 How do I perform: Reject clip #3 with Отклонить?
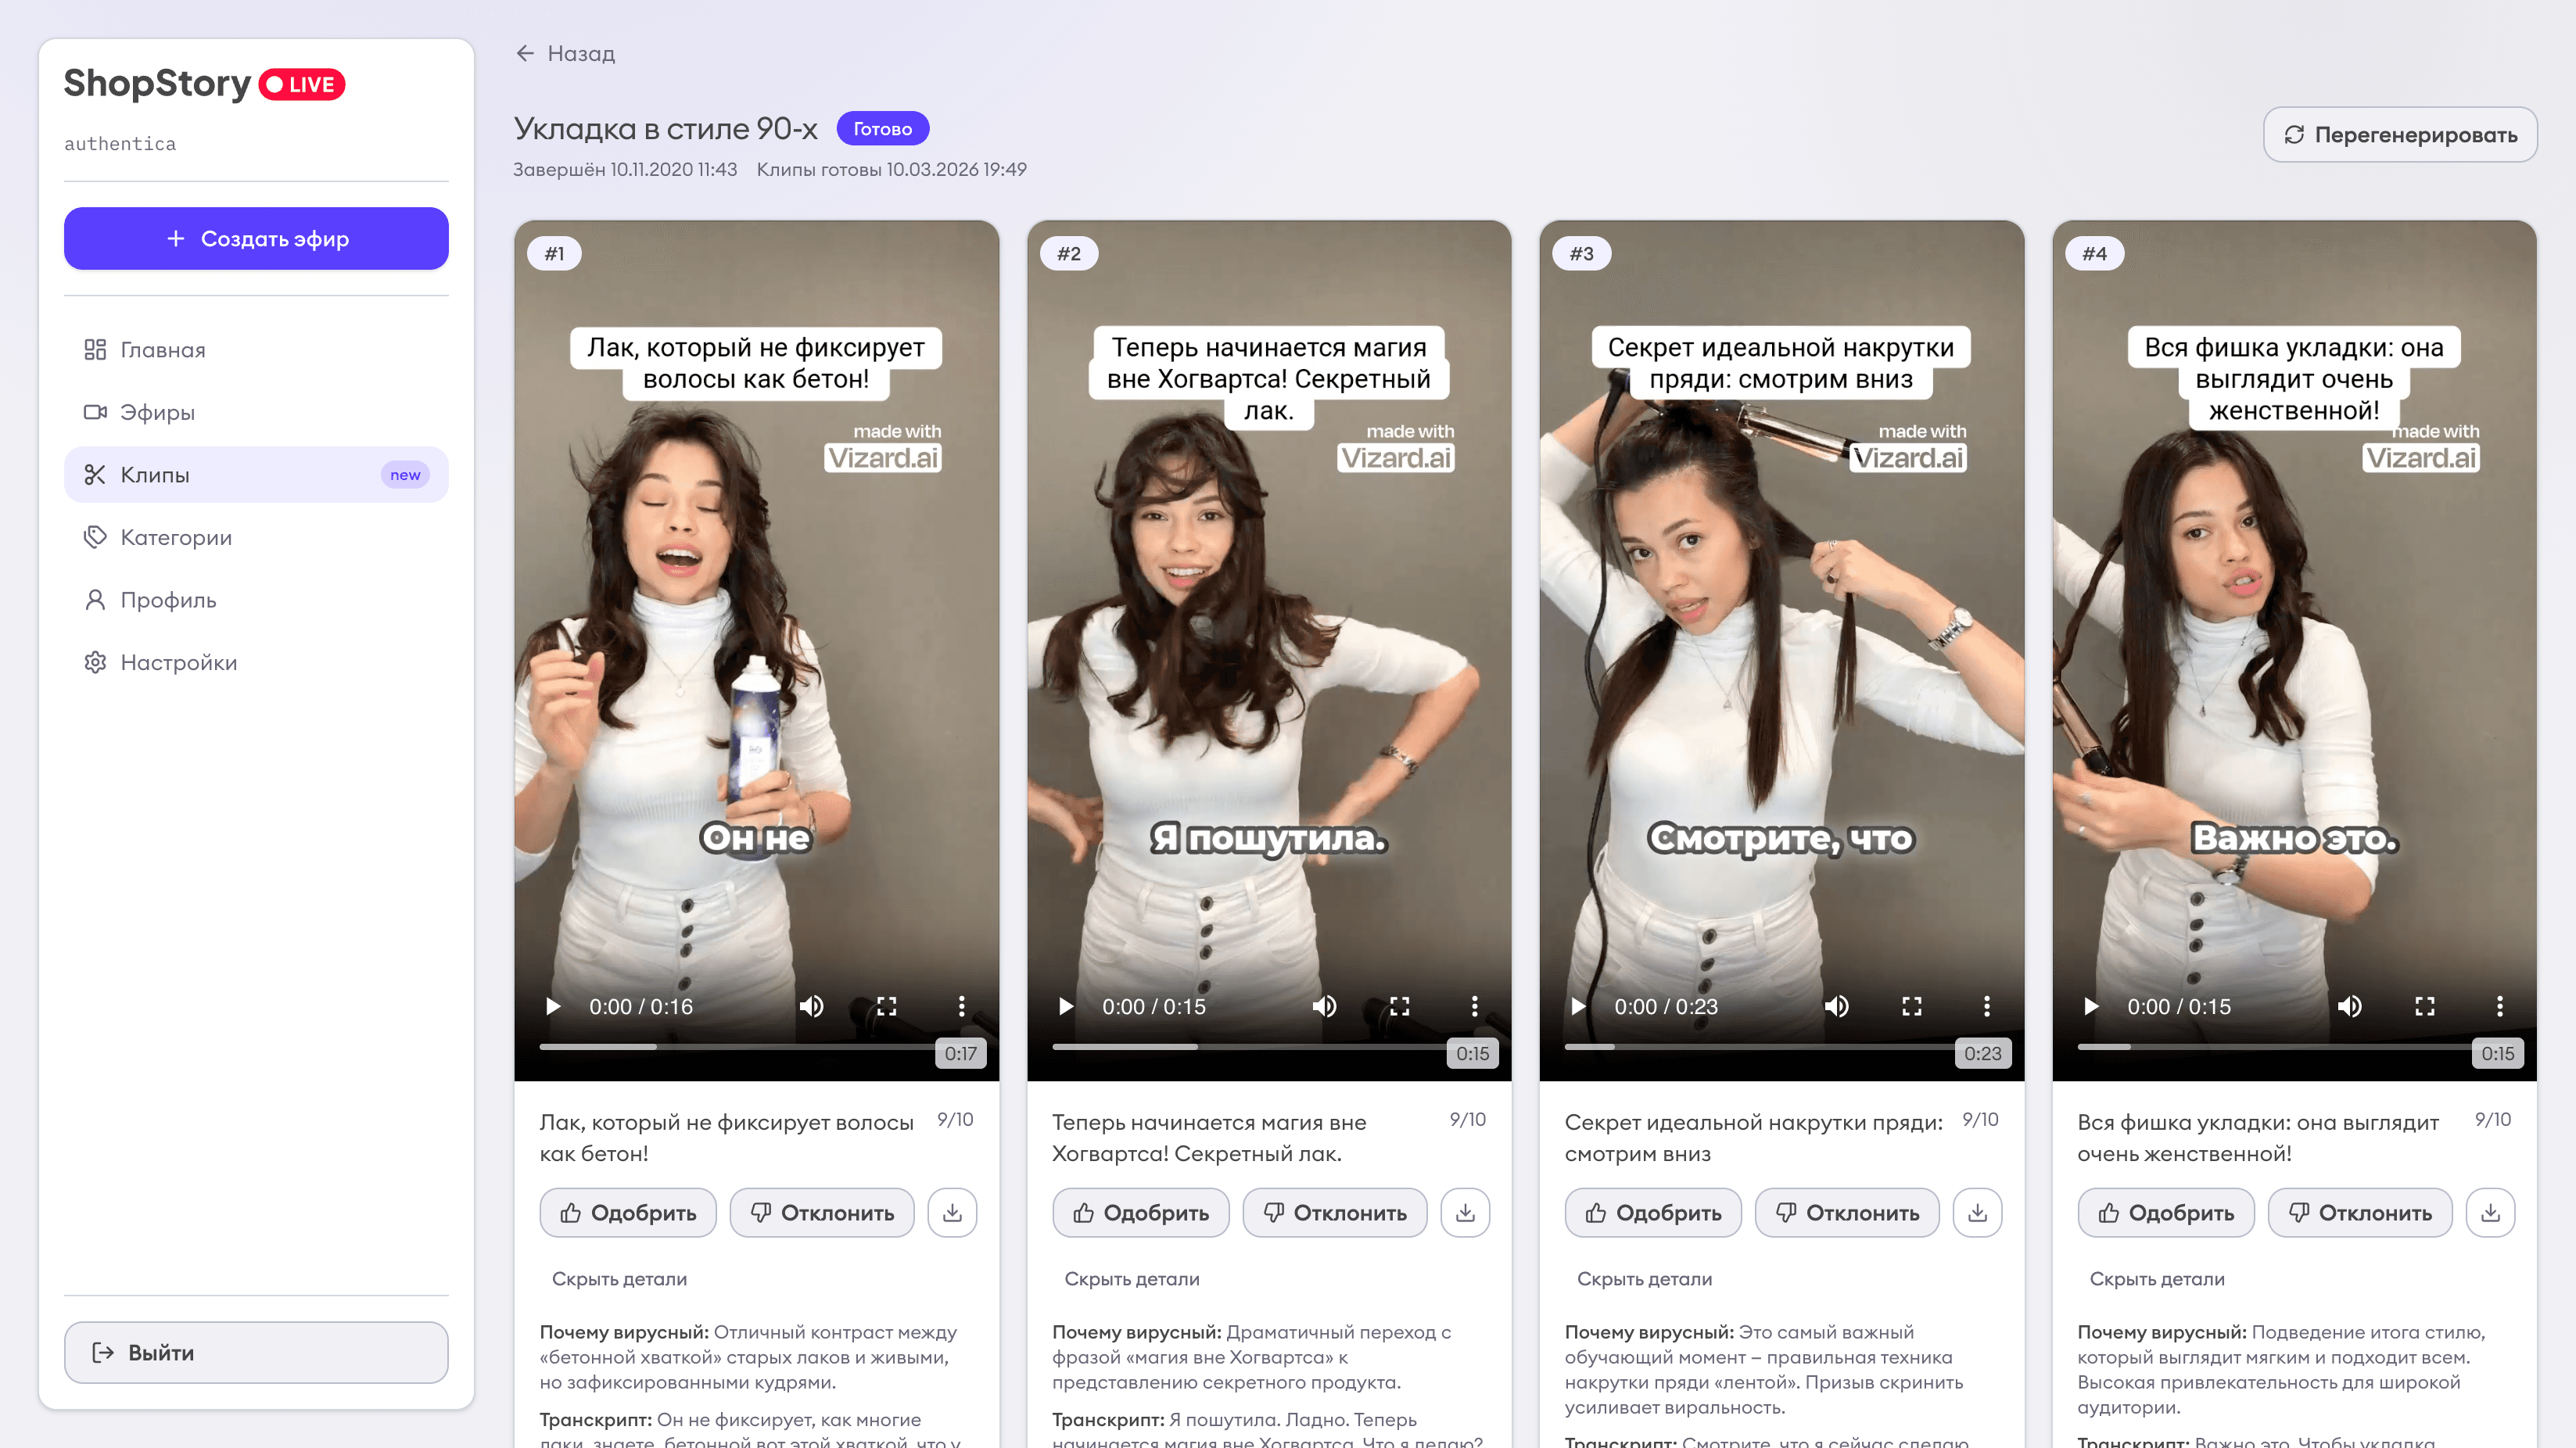click(1846, 1212)
